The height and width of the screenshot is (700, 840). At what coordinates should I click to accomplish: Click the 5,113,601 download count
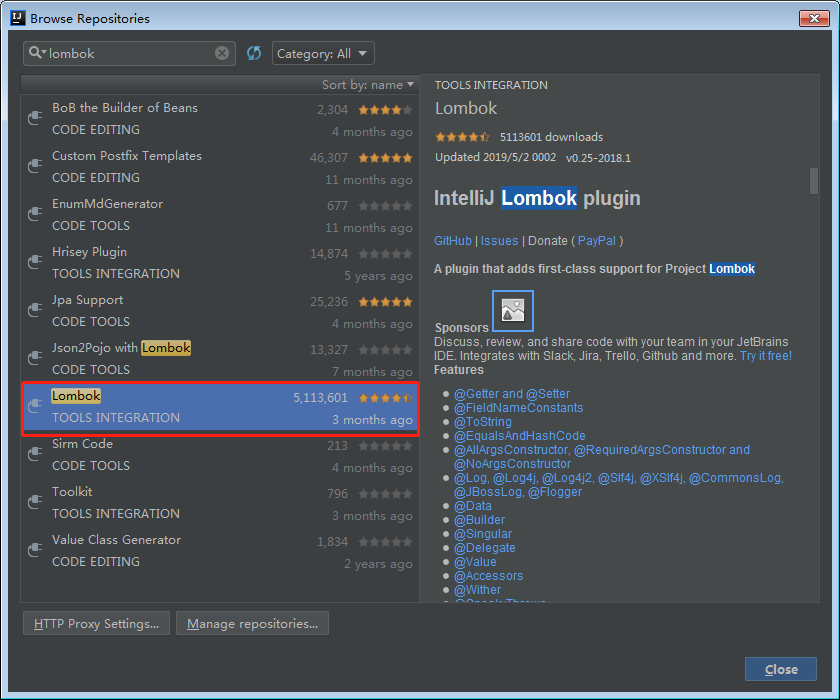pyautogui.click(x=320, y=398)
